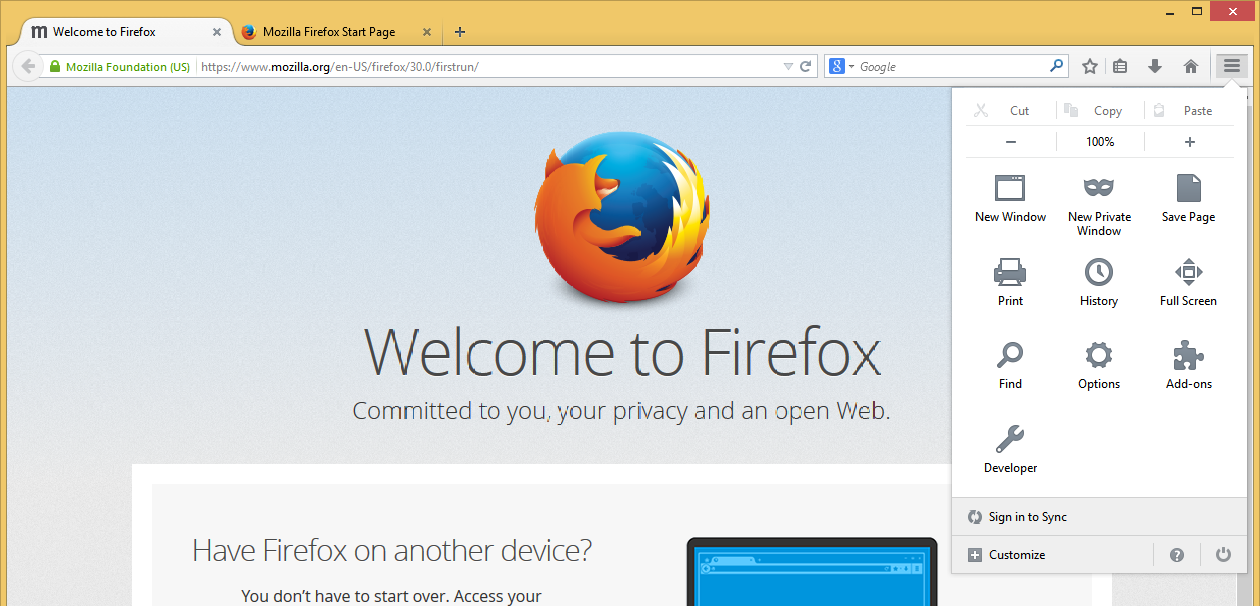The image size is (1260, 606).
Task: Open Customize in the menu footer
Action: [x=1007, y=555]
